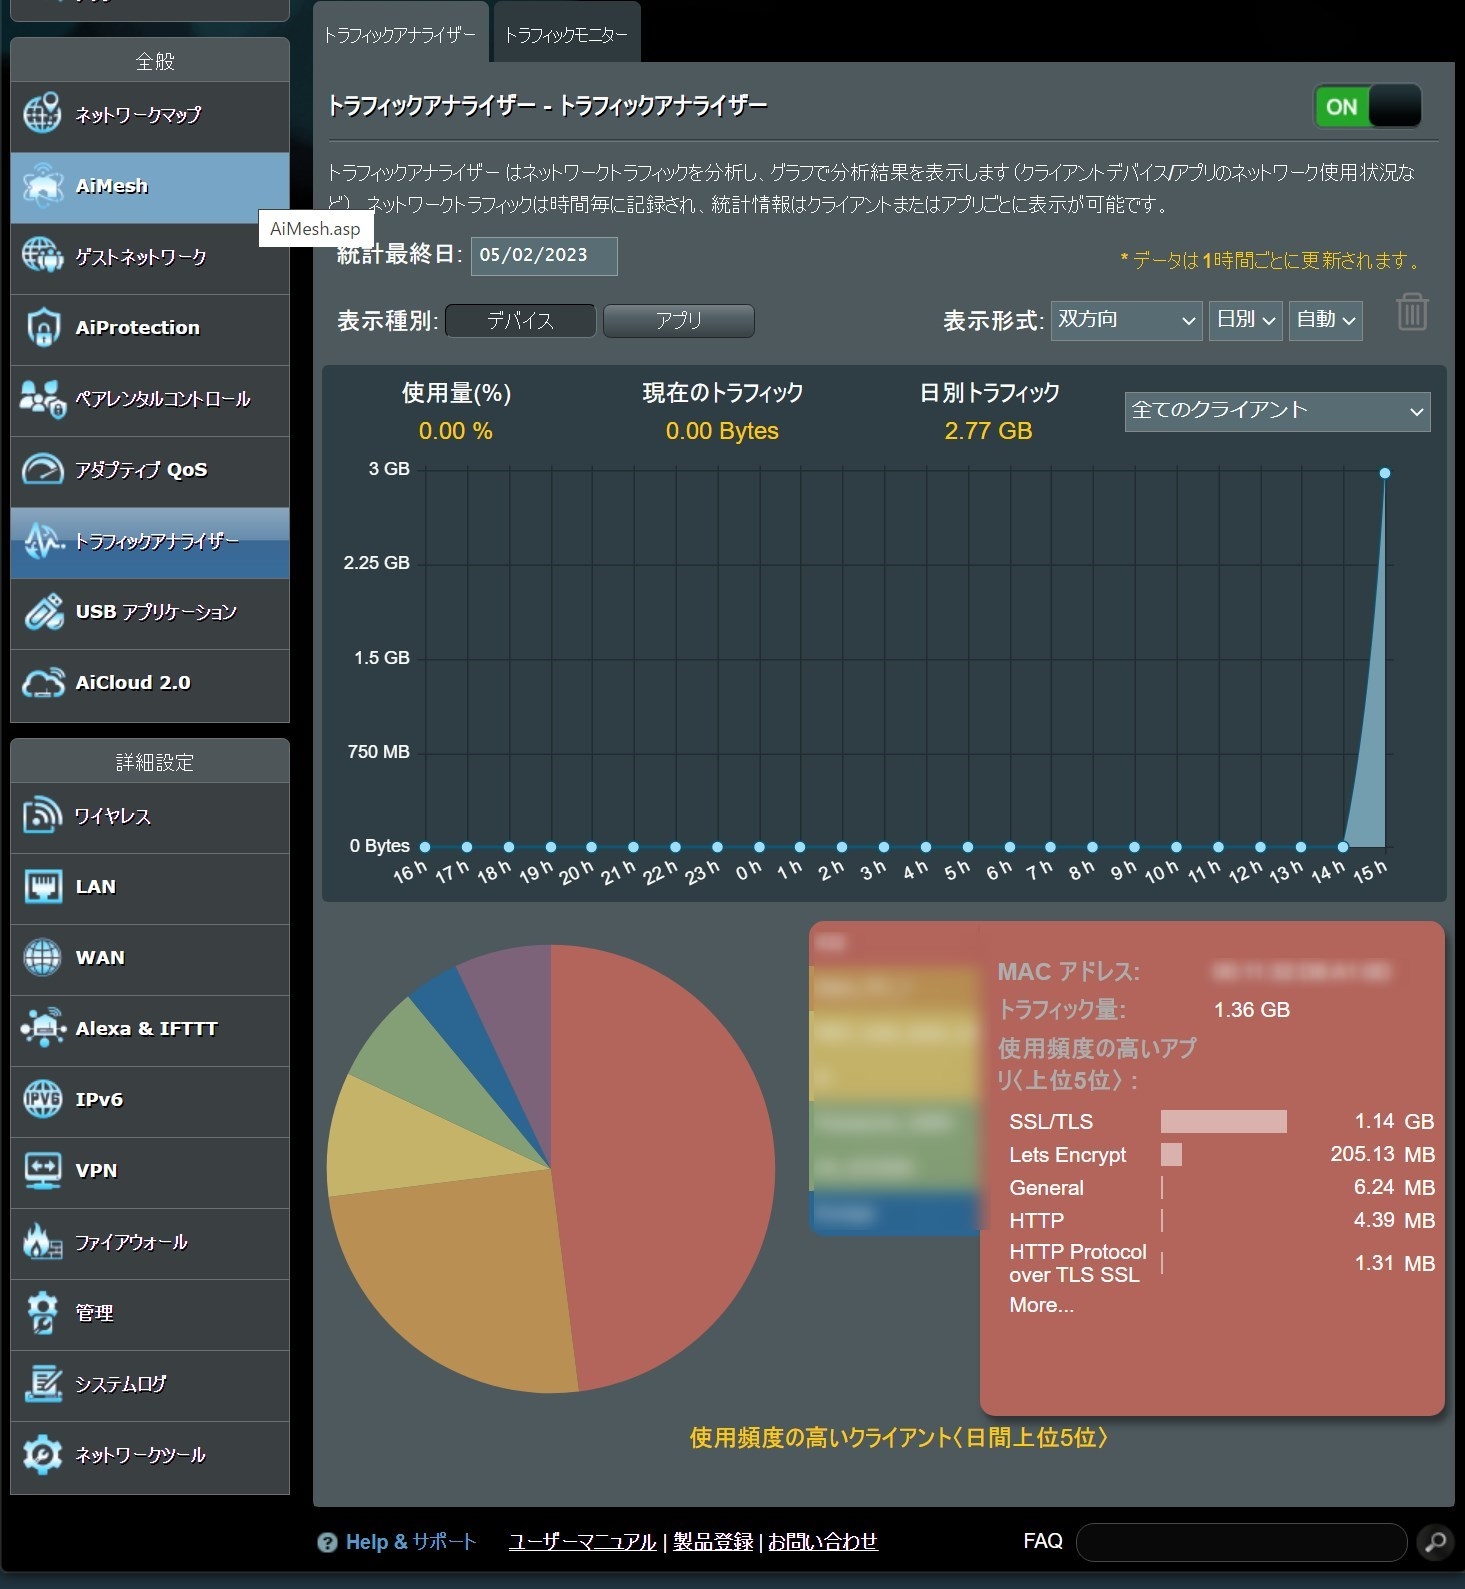The width and height of the screenshot is (1465, 1589).
Task: Switch display type to アプリ
Action: pos(679,321)
